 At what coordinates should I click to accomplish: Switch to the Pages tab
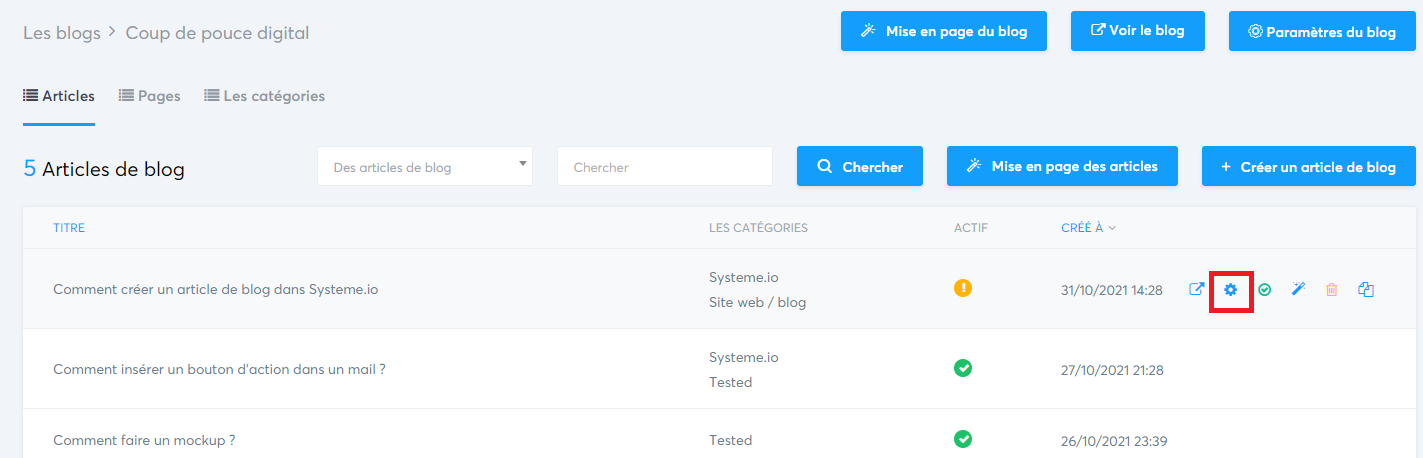click(x=150, y=96)
